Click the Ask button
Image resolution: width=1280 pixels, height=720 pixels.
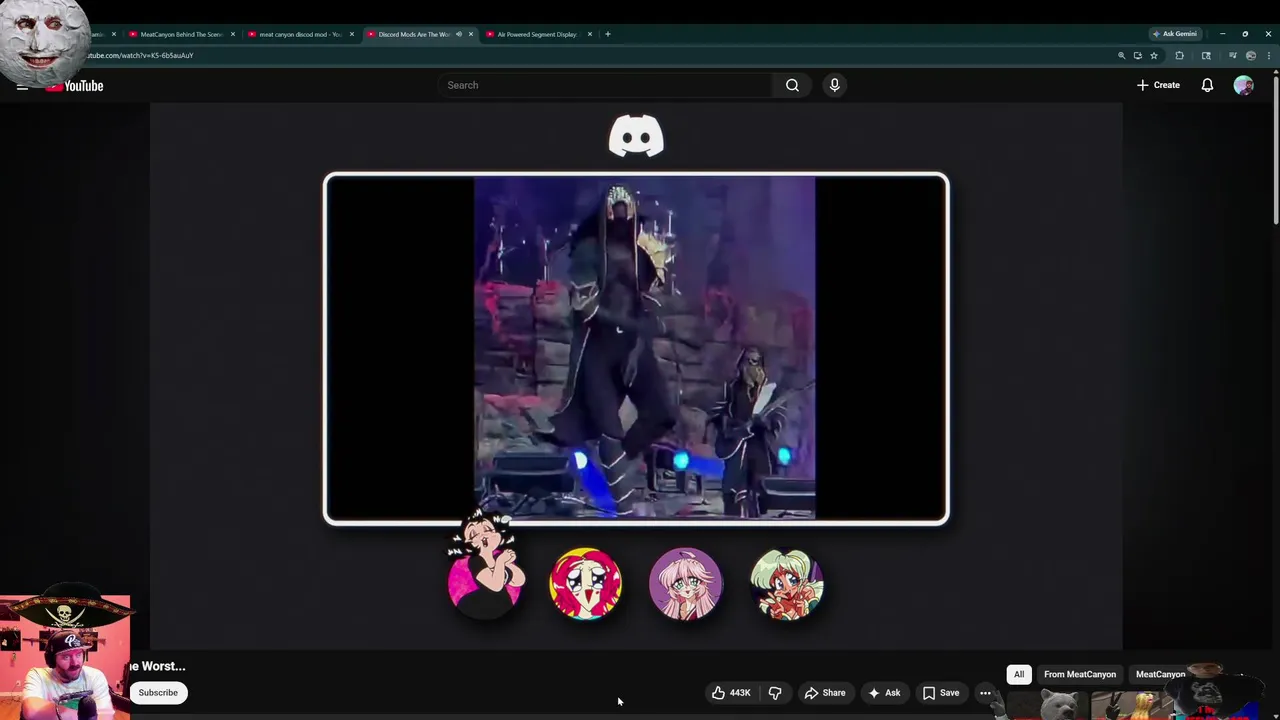pyautogui.click(x=884, y=693)
